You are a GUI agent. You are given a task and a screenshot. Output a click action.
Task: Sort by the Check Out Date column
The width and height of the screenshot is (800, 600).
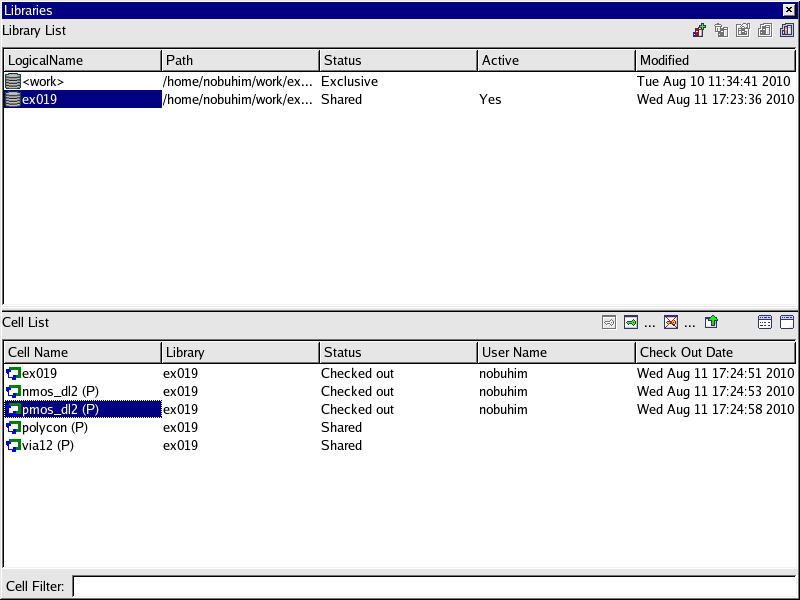(x=715, y=352)
